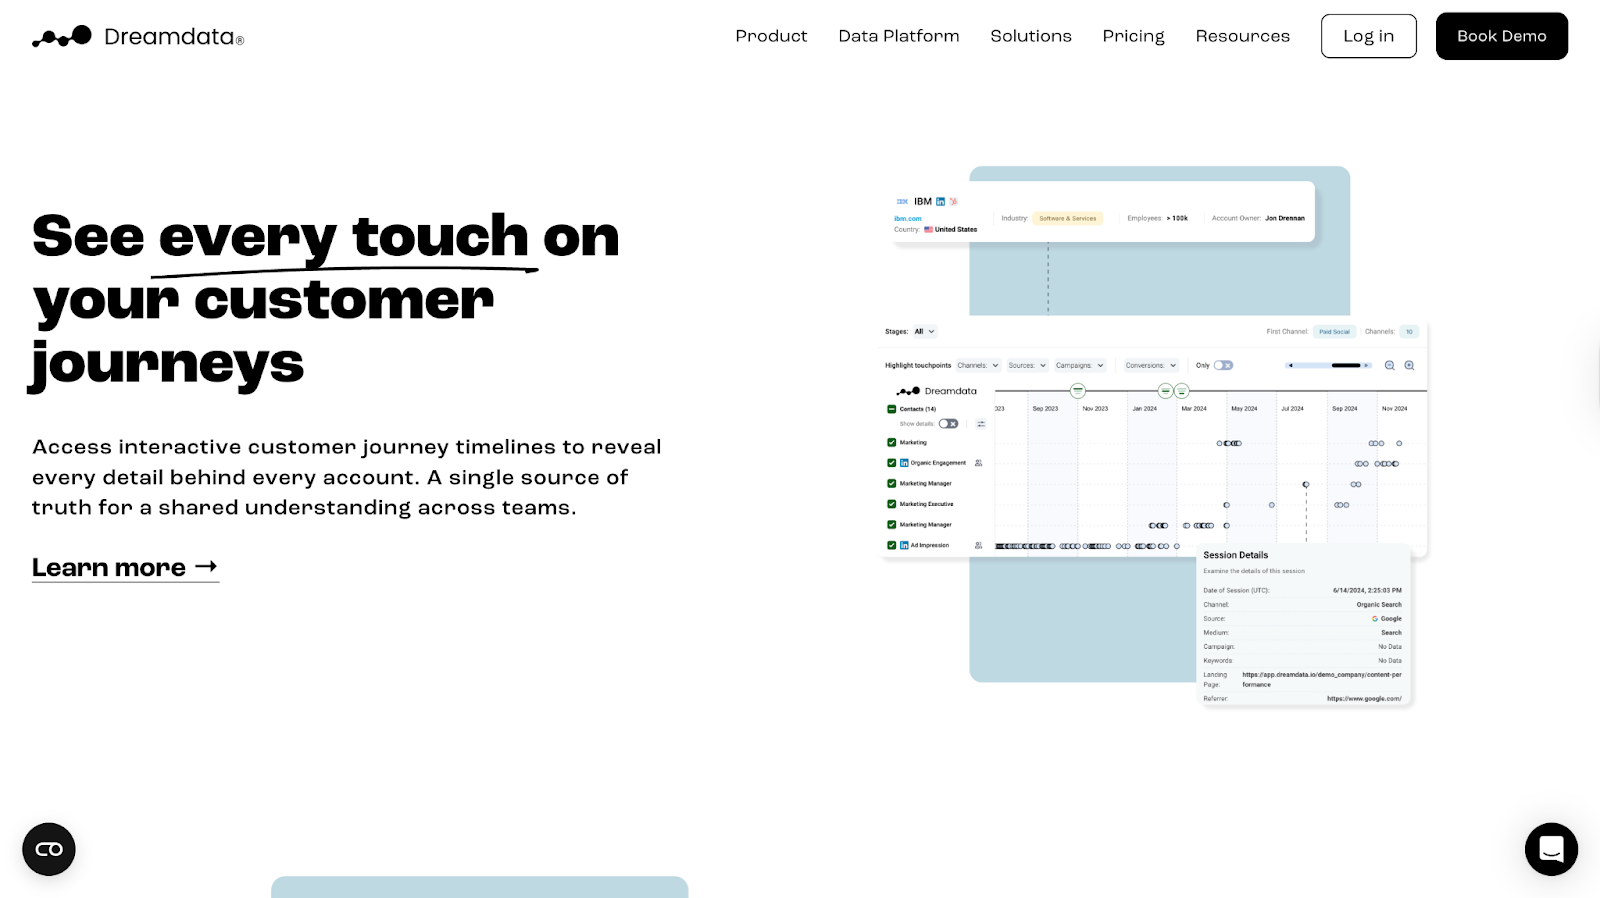Open the chat messenger bubble
This screenshot has height=898, width=1600.
(1551, 849)
